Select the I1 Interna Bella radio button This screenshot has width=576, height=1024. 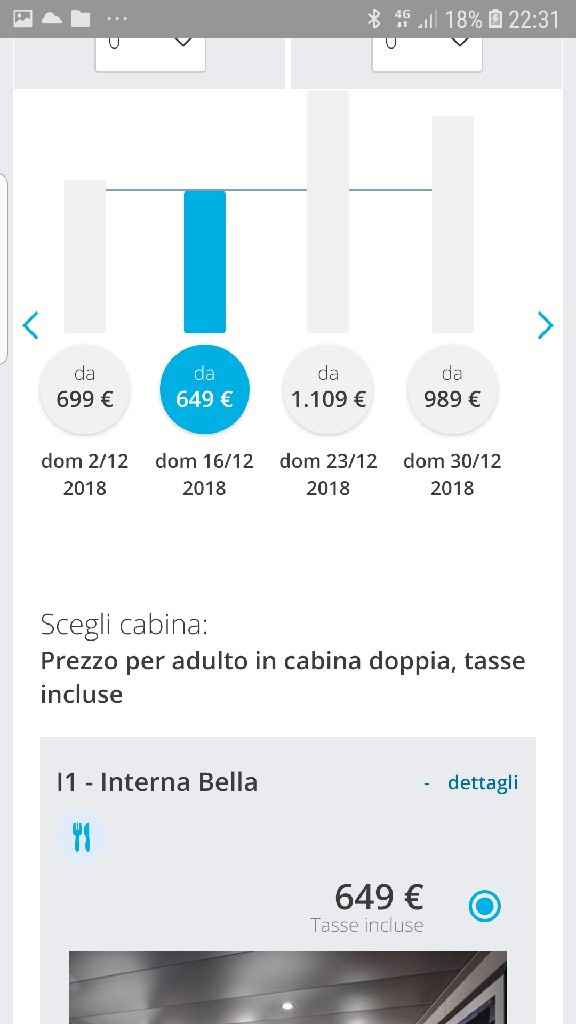[x=484, y=906]
